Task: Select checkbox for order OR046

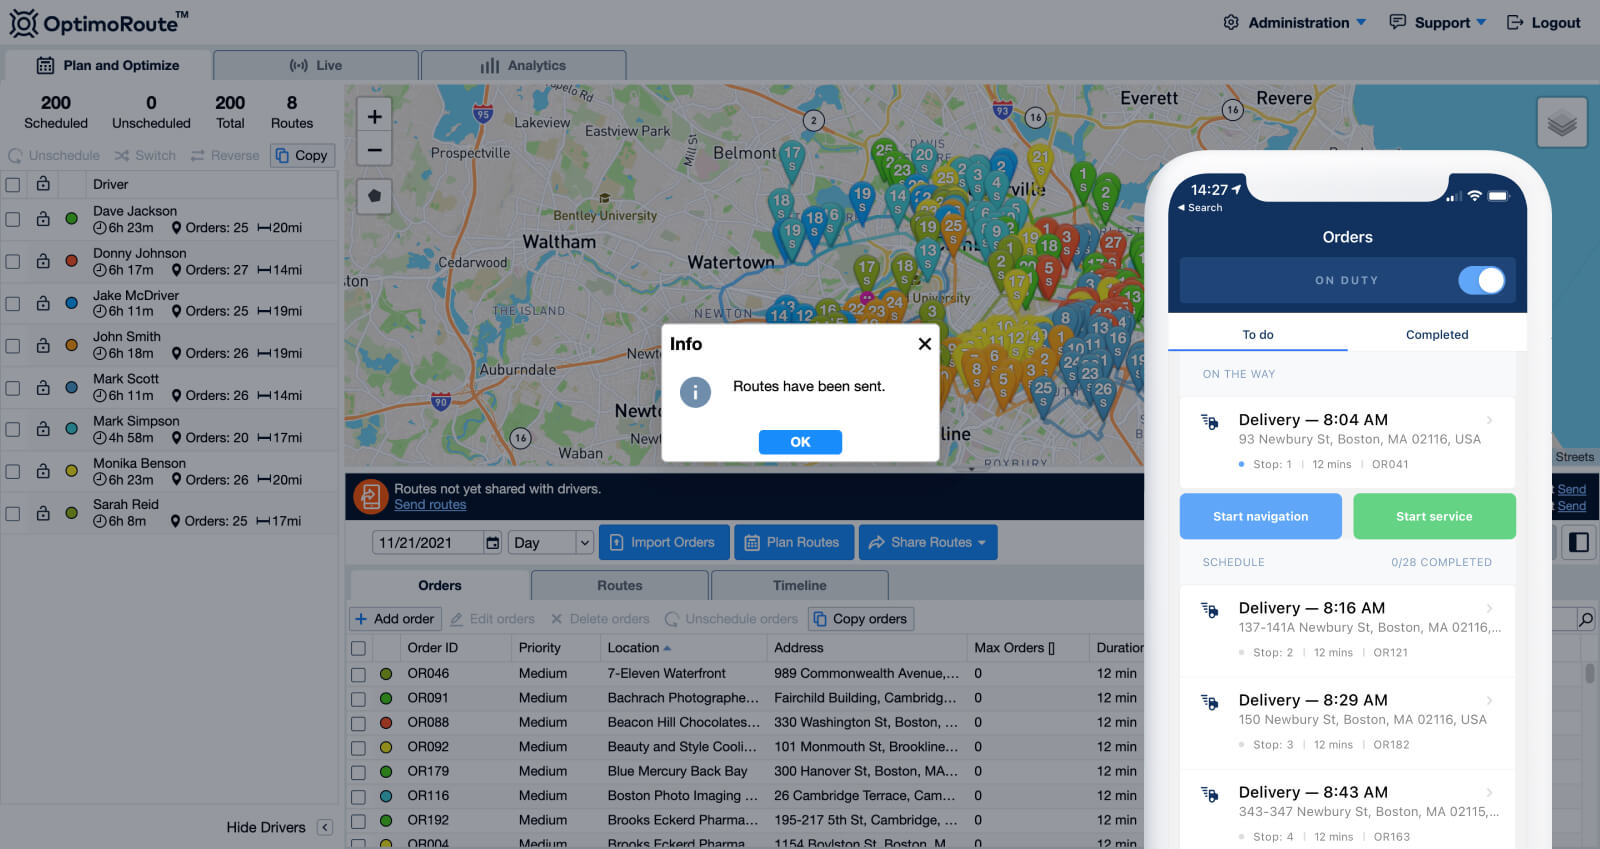Action: 358,674
